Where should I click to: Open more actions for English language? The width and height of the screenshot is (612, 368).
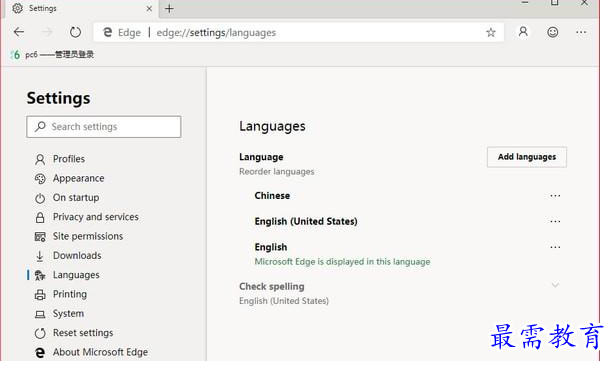(555, 247)
